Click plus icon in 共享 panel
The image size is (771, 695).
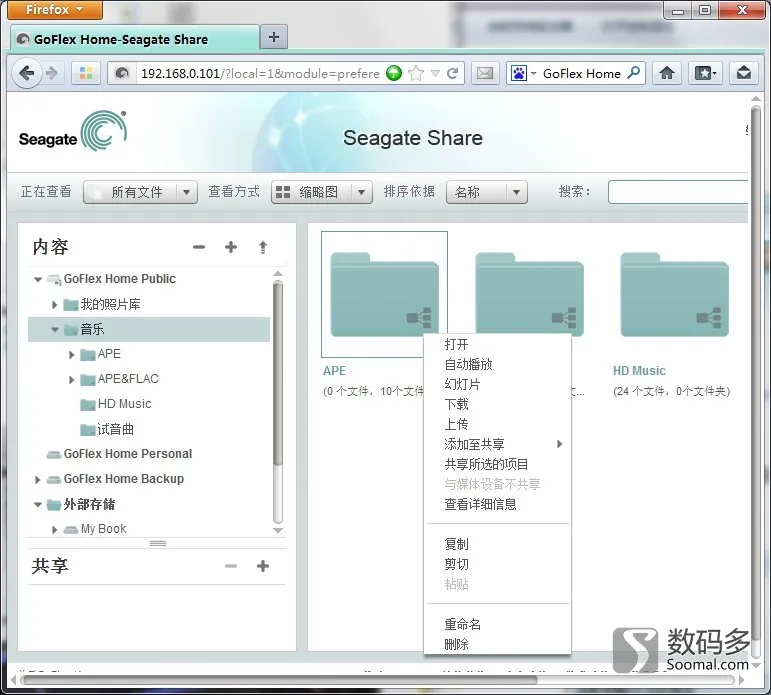[x=263, y=566]
